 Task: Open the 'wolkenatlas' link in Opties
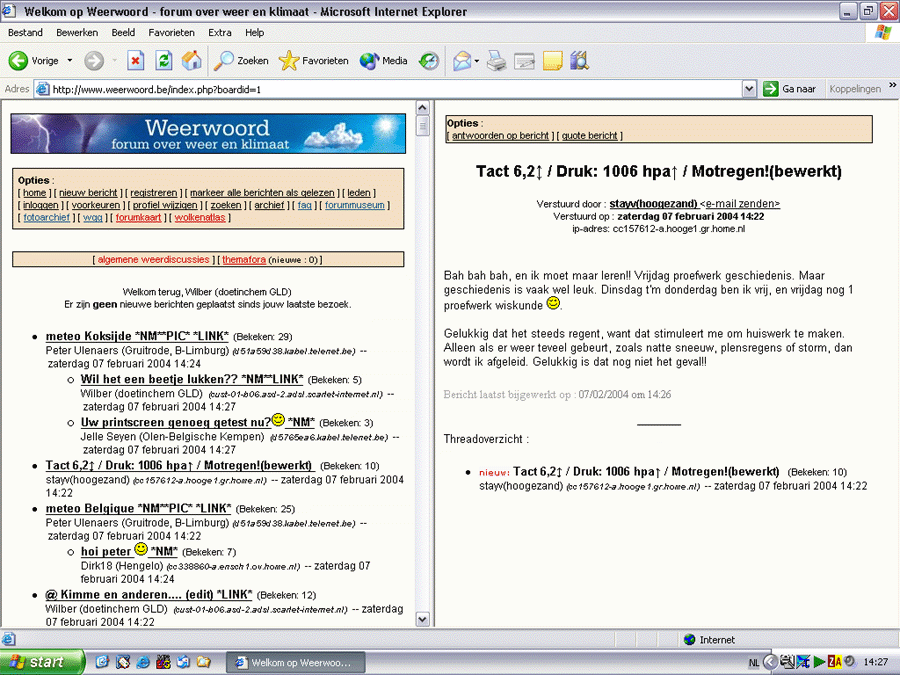200,218
